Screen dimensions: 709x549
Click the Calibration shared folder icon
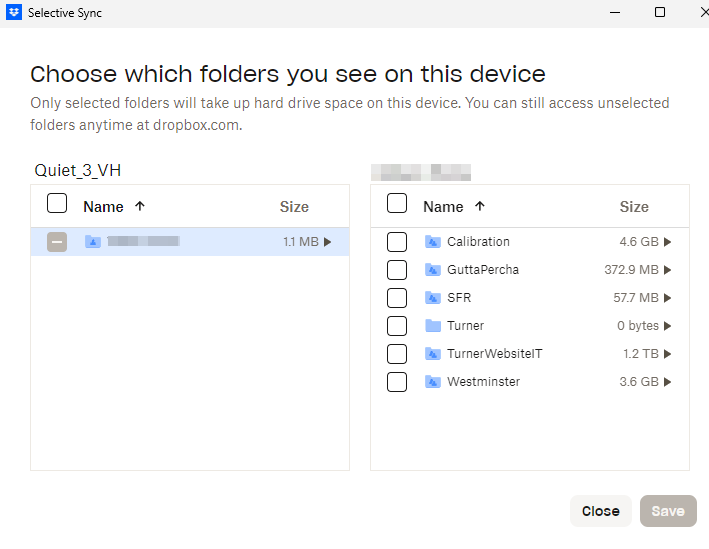point(432,242)
